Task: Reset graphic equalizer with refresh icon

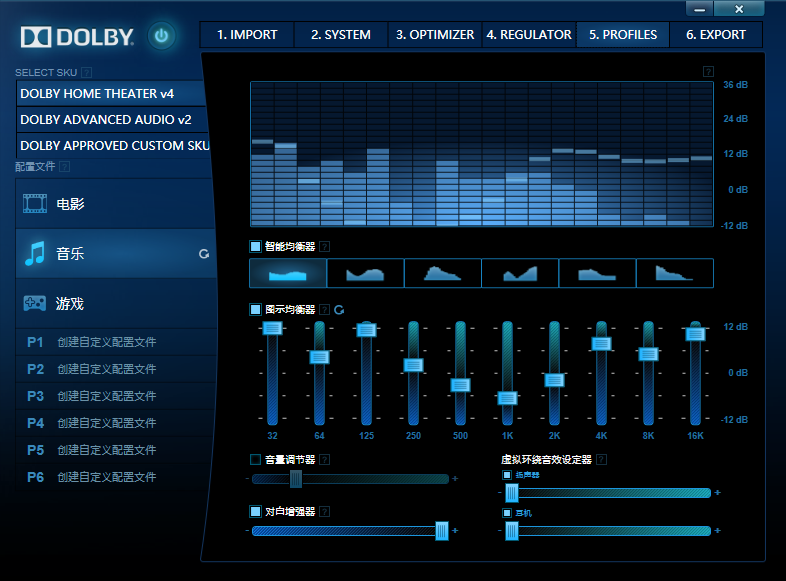Action: [x=339, y=310]
